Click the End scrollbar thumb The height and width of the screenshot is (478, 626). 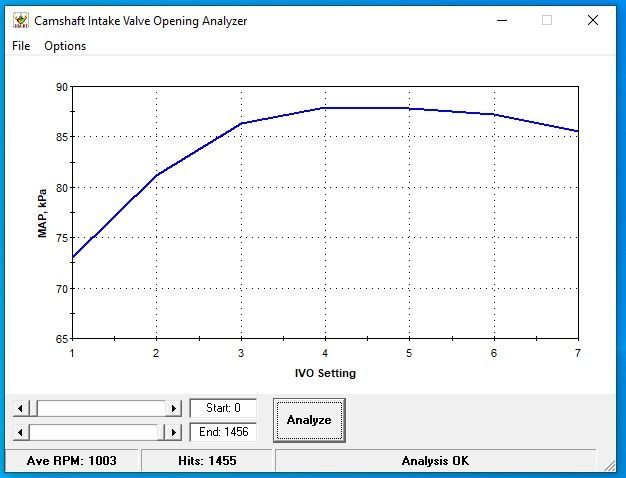click(160, 432)
